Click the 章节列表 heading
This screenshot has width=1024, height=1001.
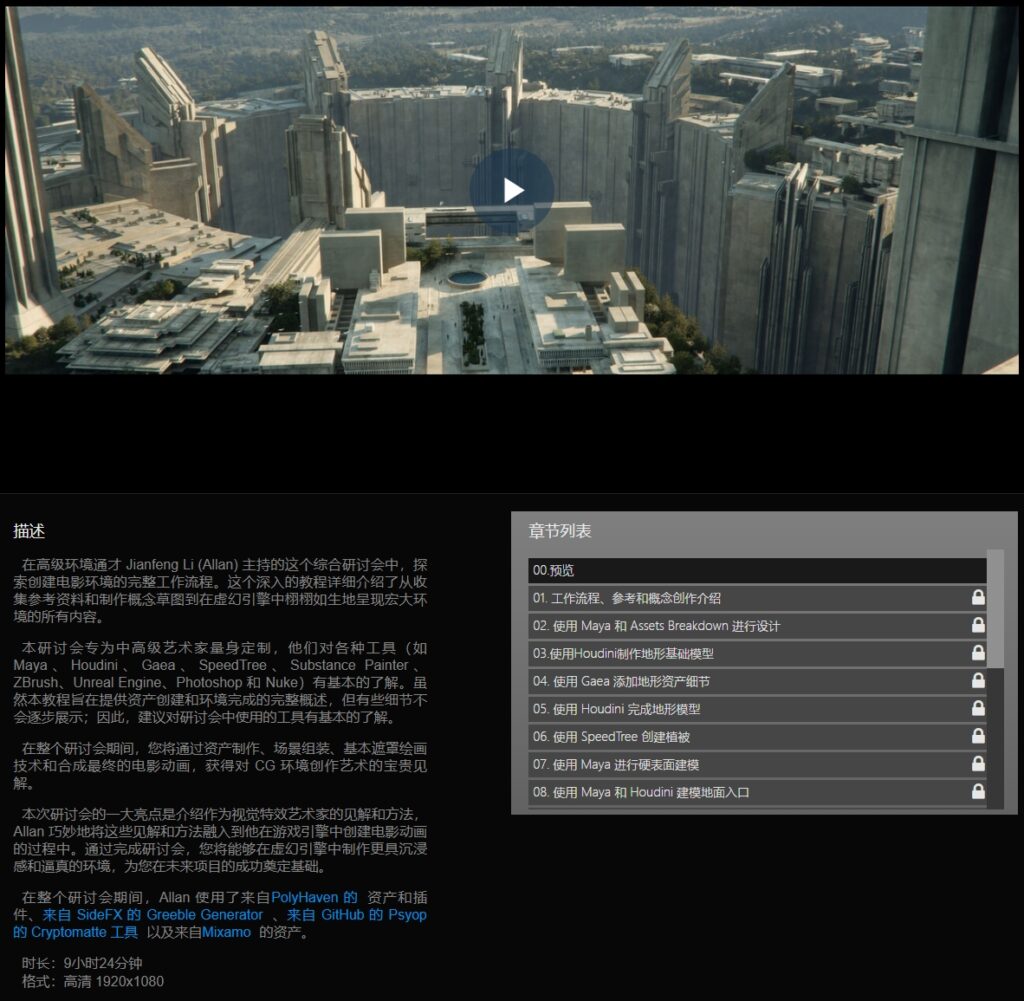(560, 531)
